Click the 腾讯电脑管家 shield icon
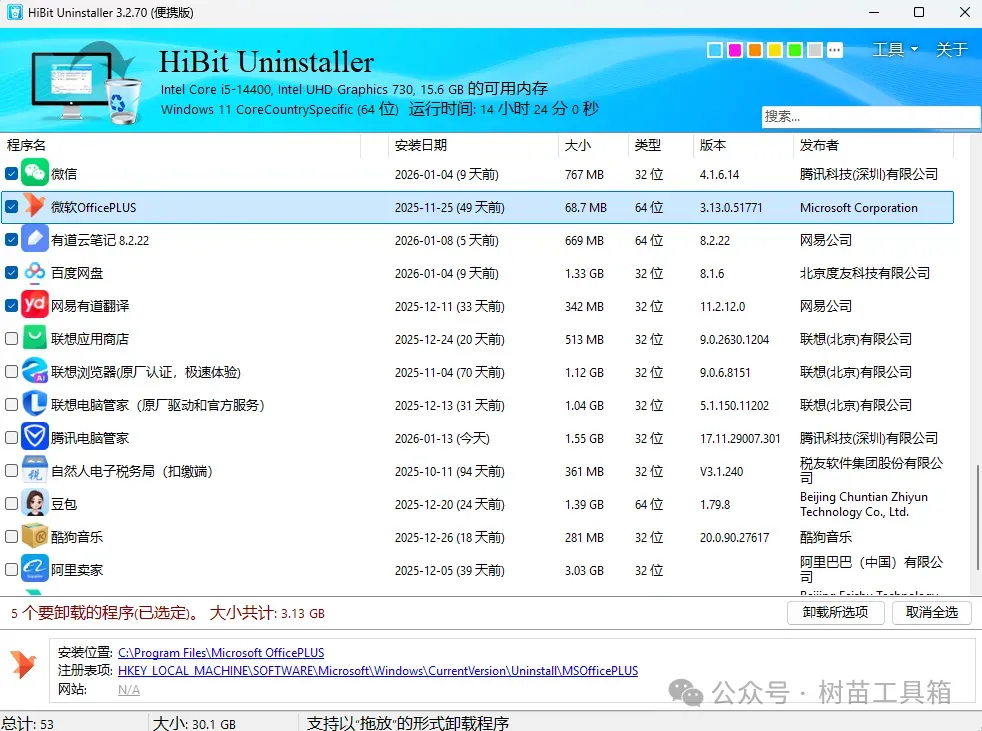The width and height of the screenshot is (982, 731). [34, 437]
